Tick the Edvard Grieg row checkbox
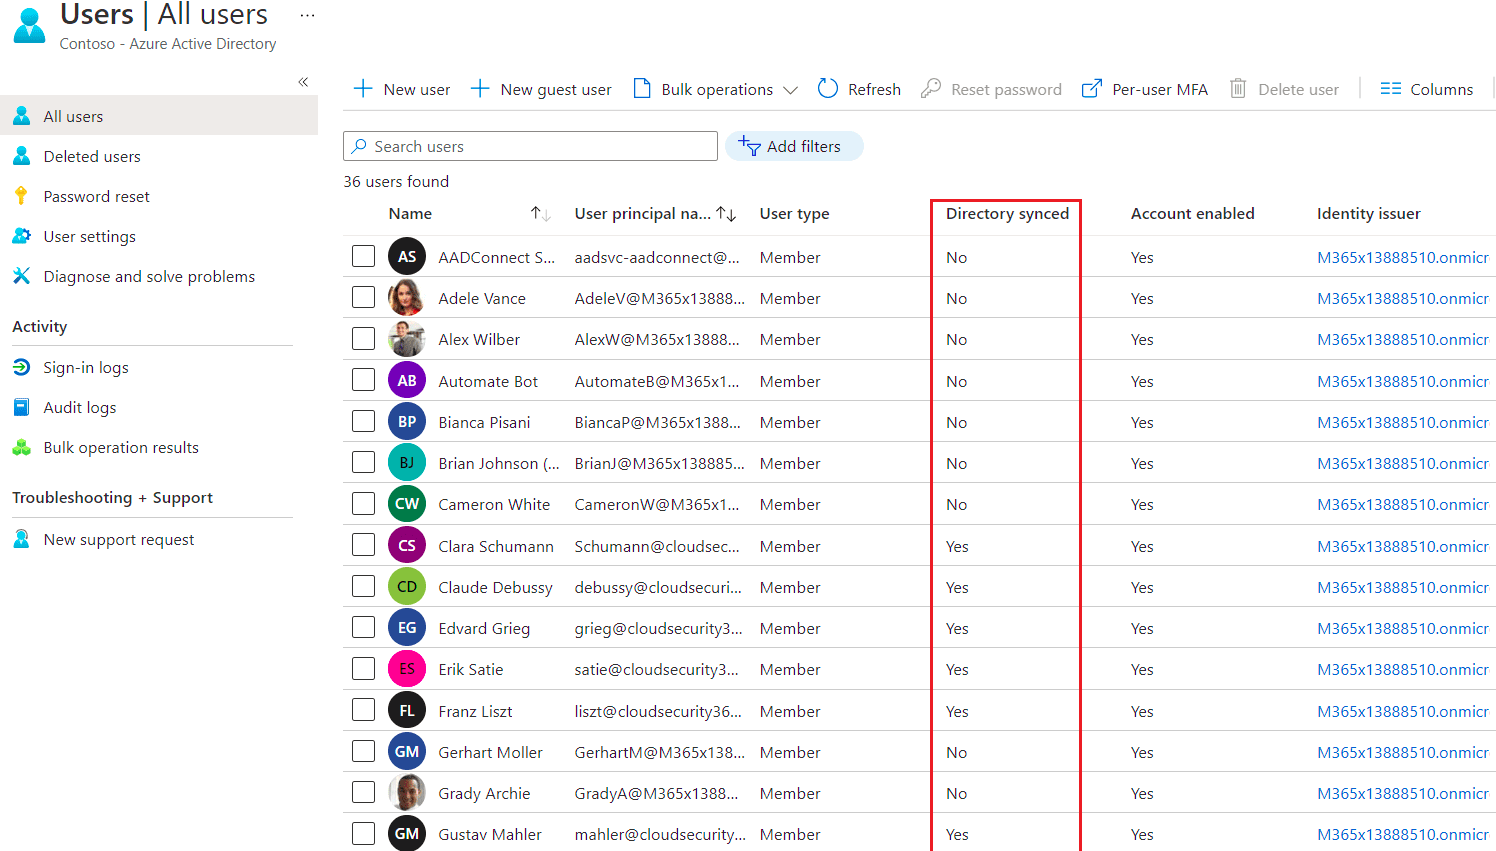The height and width of the screenshot is (851, 1496). [363, 628]
